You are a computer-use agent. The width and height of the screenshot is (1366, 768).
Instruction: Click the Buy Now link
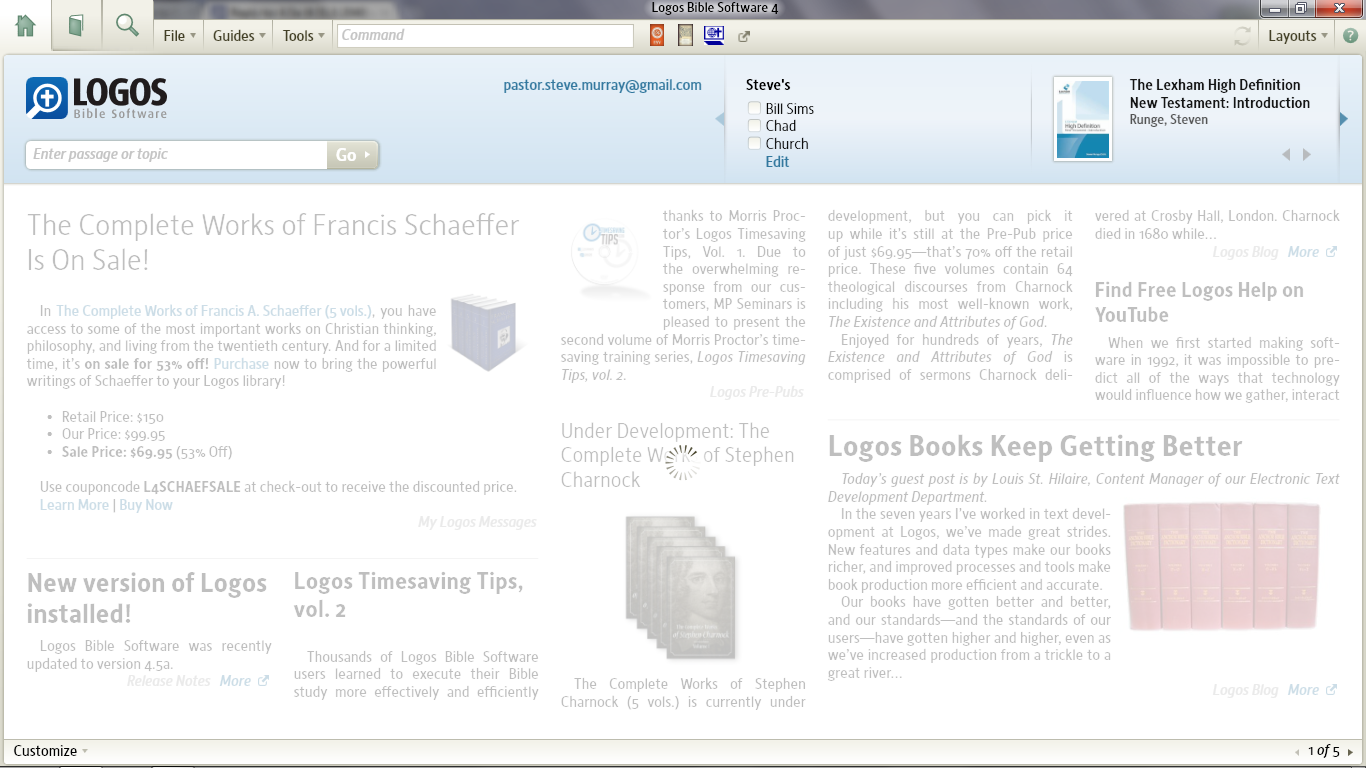pyautogui.click(x=146, y=505)
